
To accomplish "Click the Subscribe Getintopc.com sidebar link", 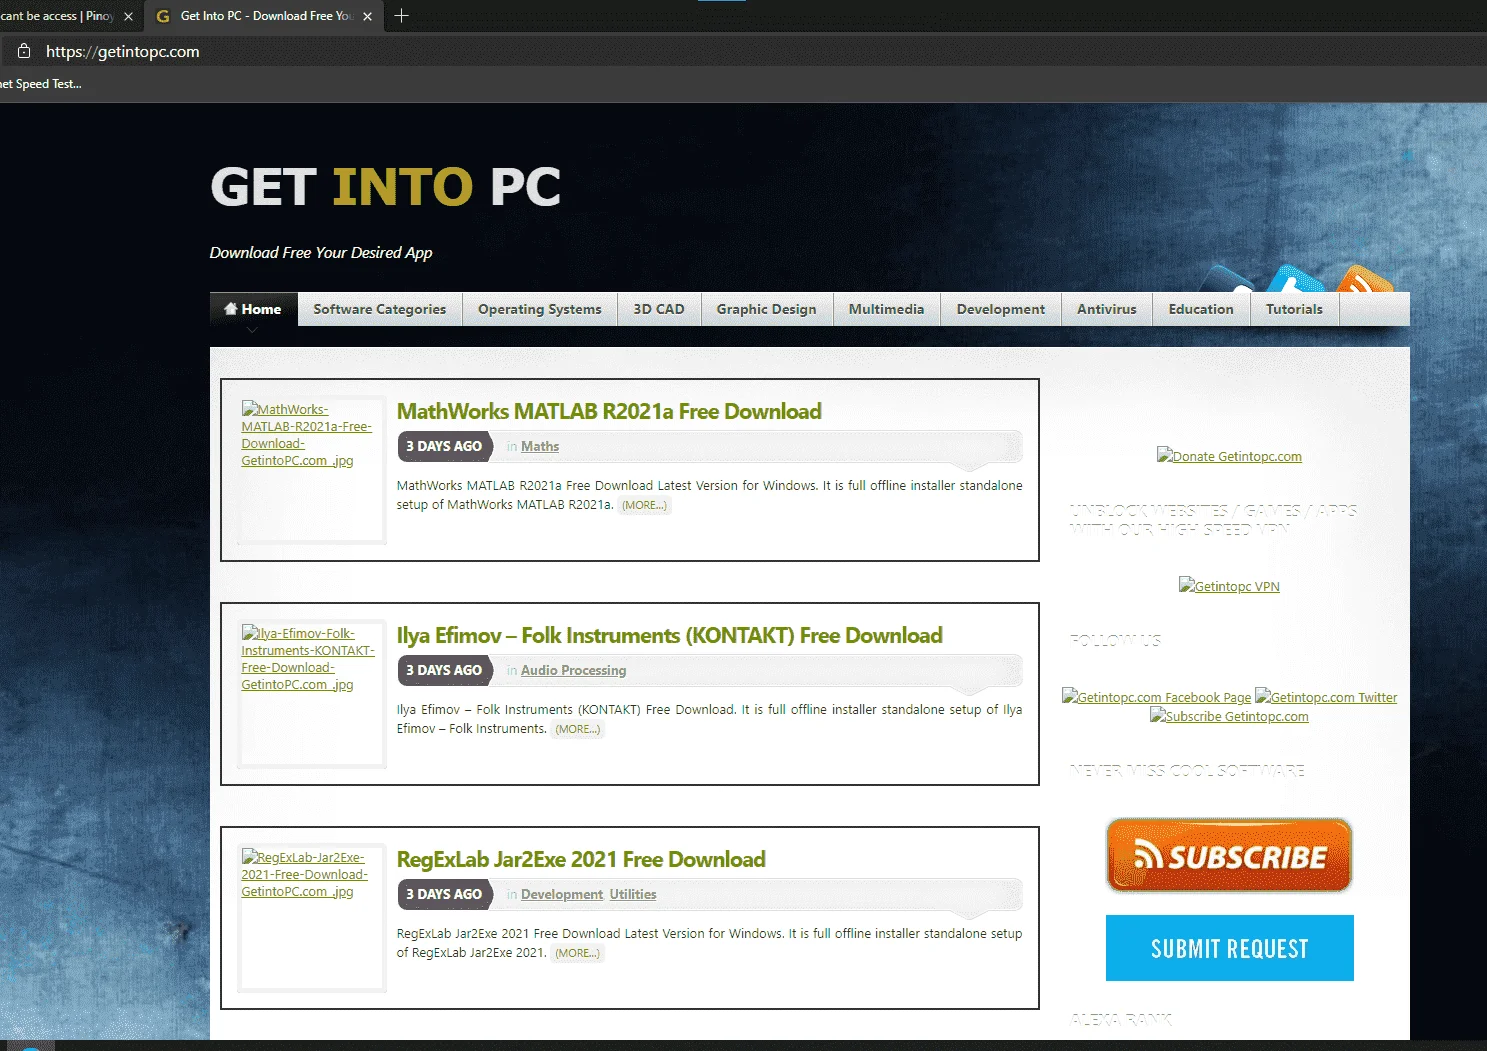I will 1229,716.
